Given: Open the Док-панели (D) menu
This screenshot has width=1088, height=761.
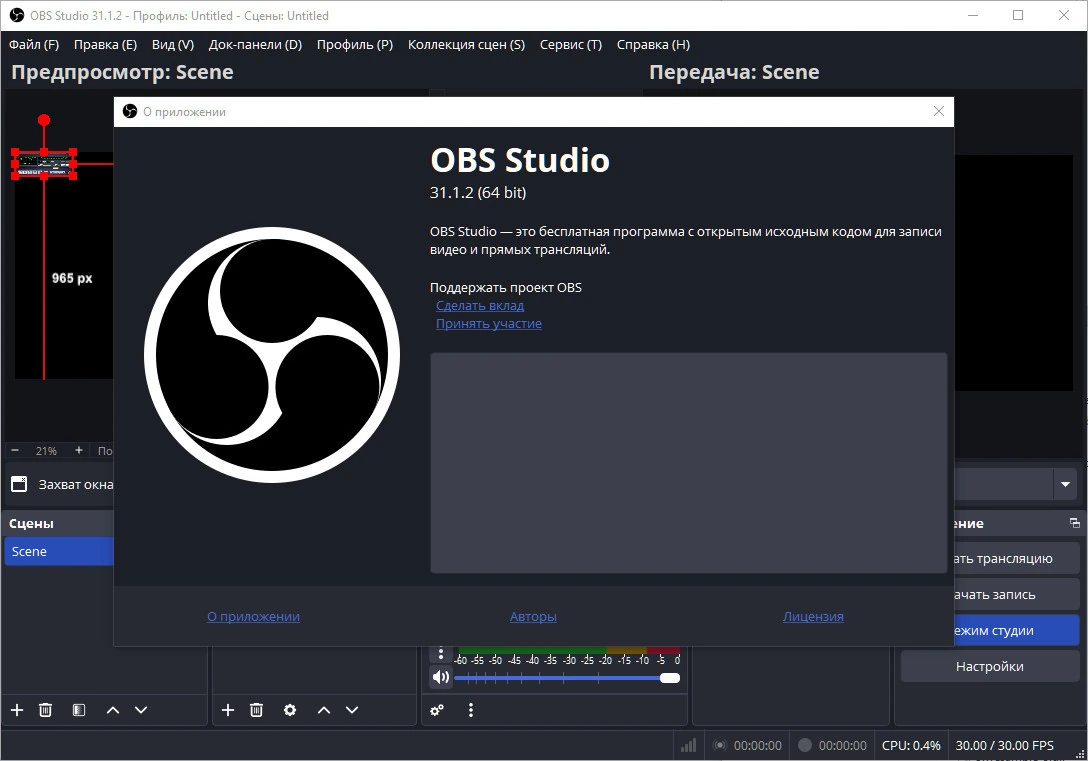Looking at the screenshot, I should pyautogui.click(x=255, y=44).
